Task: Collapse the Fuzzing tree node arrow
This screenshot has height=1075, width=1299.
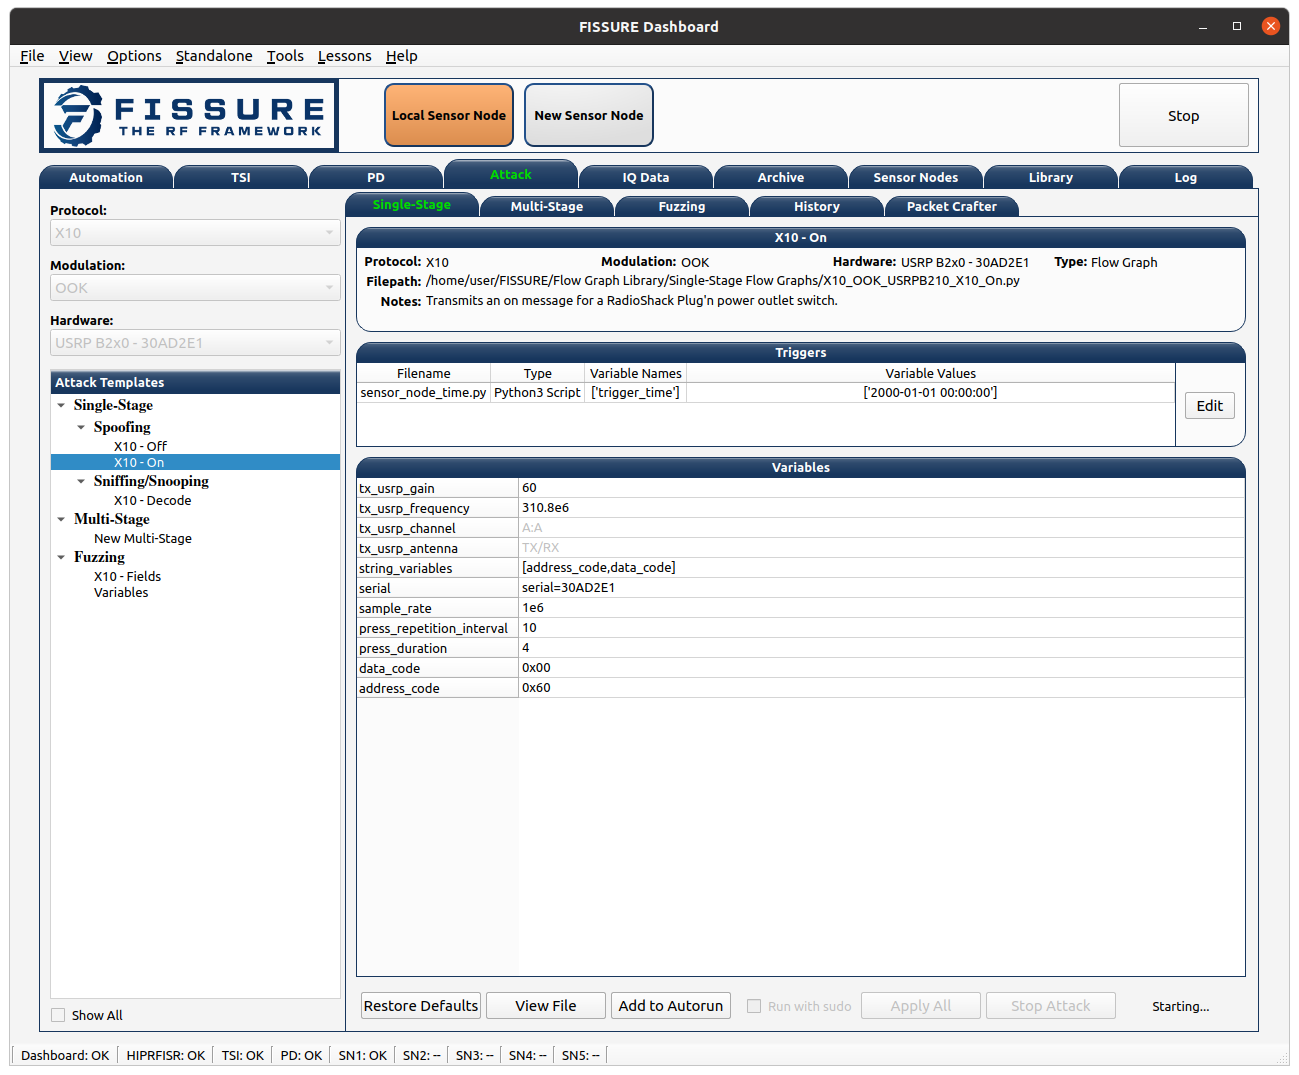Action: point(62,557)
